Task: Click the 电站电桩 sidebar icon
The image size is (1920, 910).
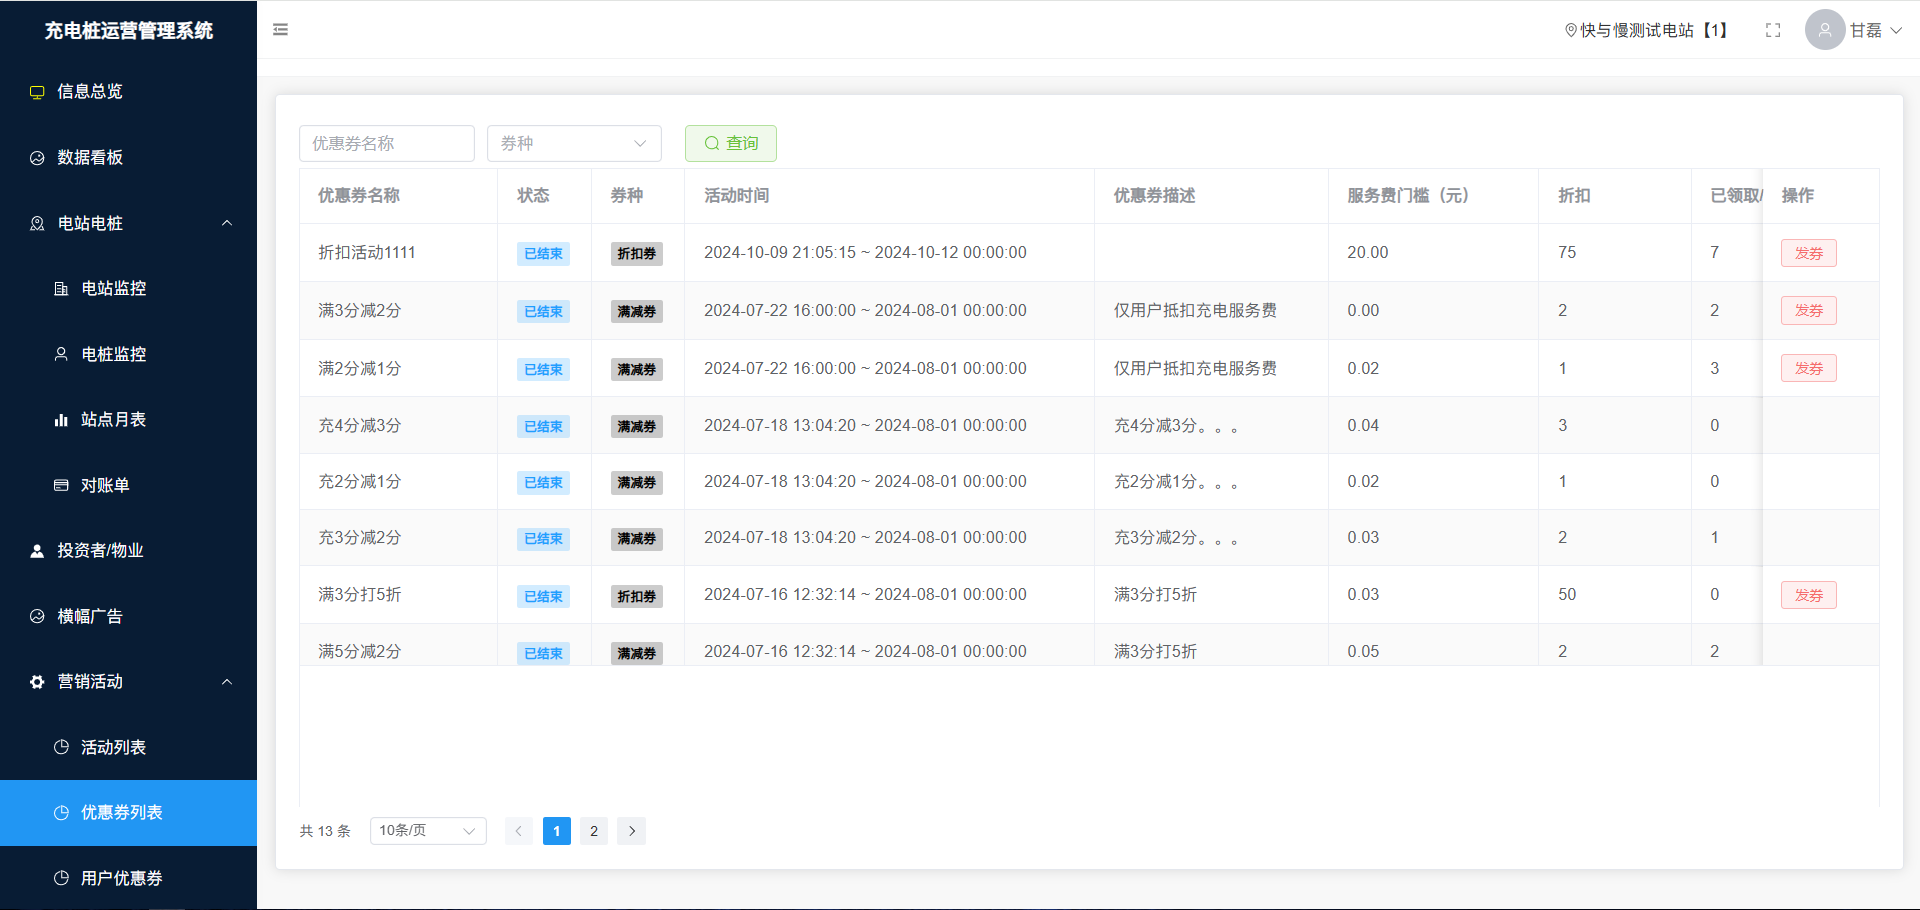Action: [x=37, y=223]
